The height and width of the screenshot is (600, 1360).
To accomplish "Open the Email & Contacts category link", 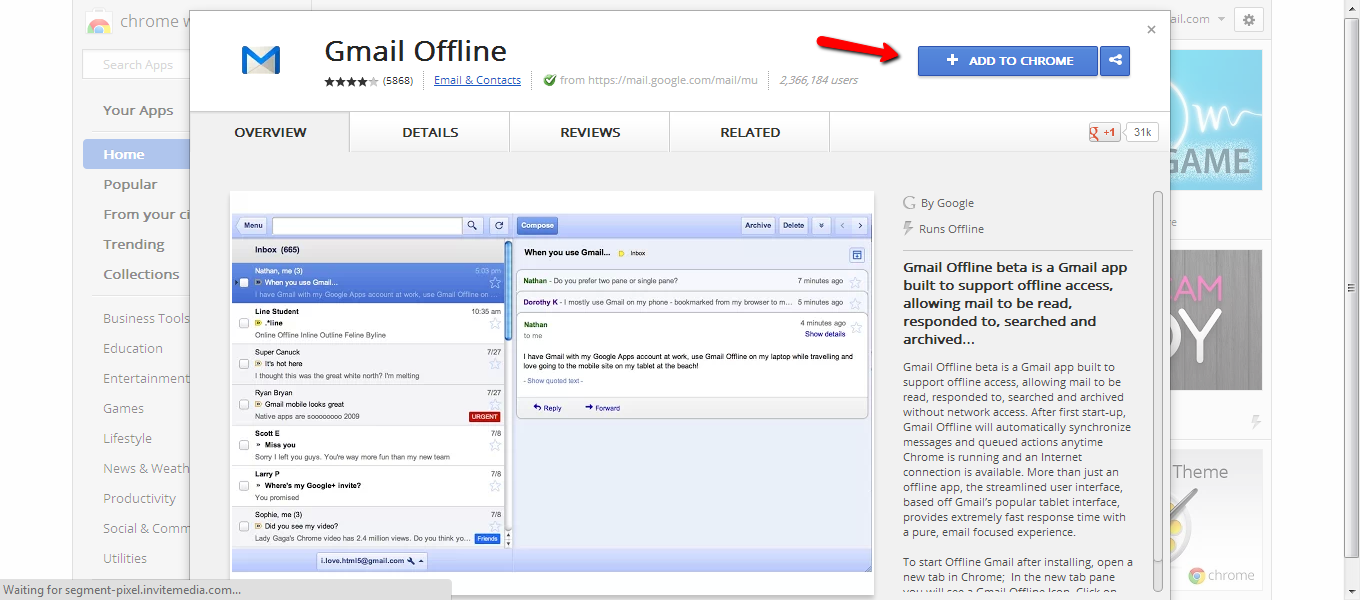I will click(477, 80).
